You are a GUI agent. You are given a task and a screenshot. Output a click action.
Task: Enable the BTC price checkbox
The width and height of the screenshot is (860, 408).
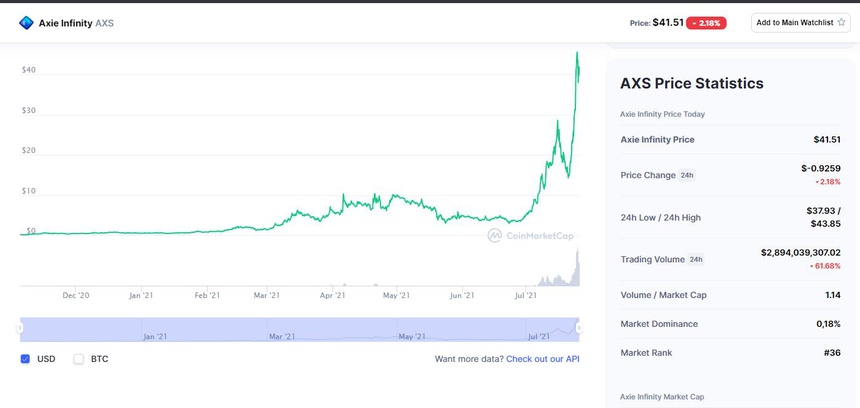[79, 358]
